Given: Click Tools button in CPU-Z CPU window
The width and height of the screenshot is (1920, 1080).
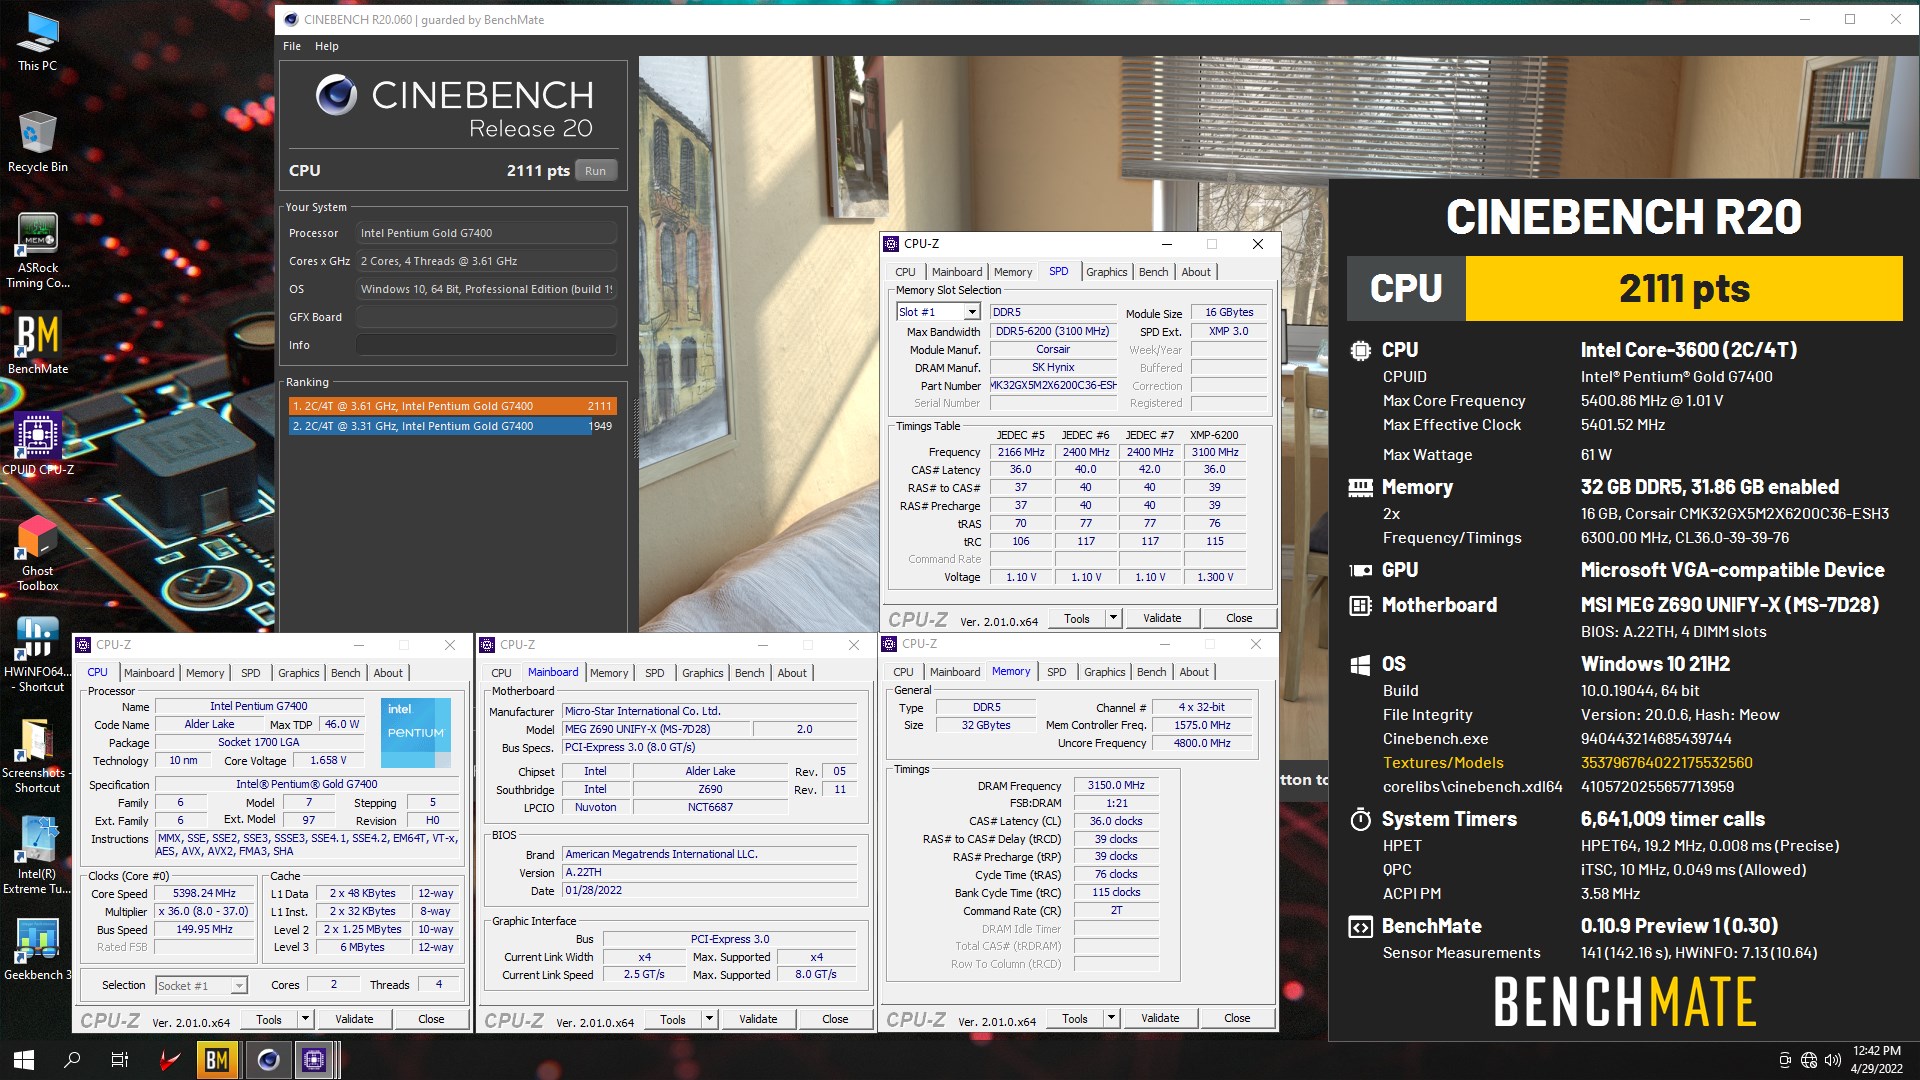Looking at the screenshot, I should click(269, 1019).
